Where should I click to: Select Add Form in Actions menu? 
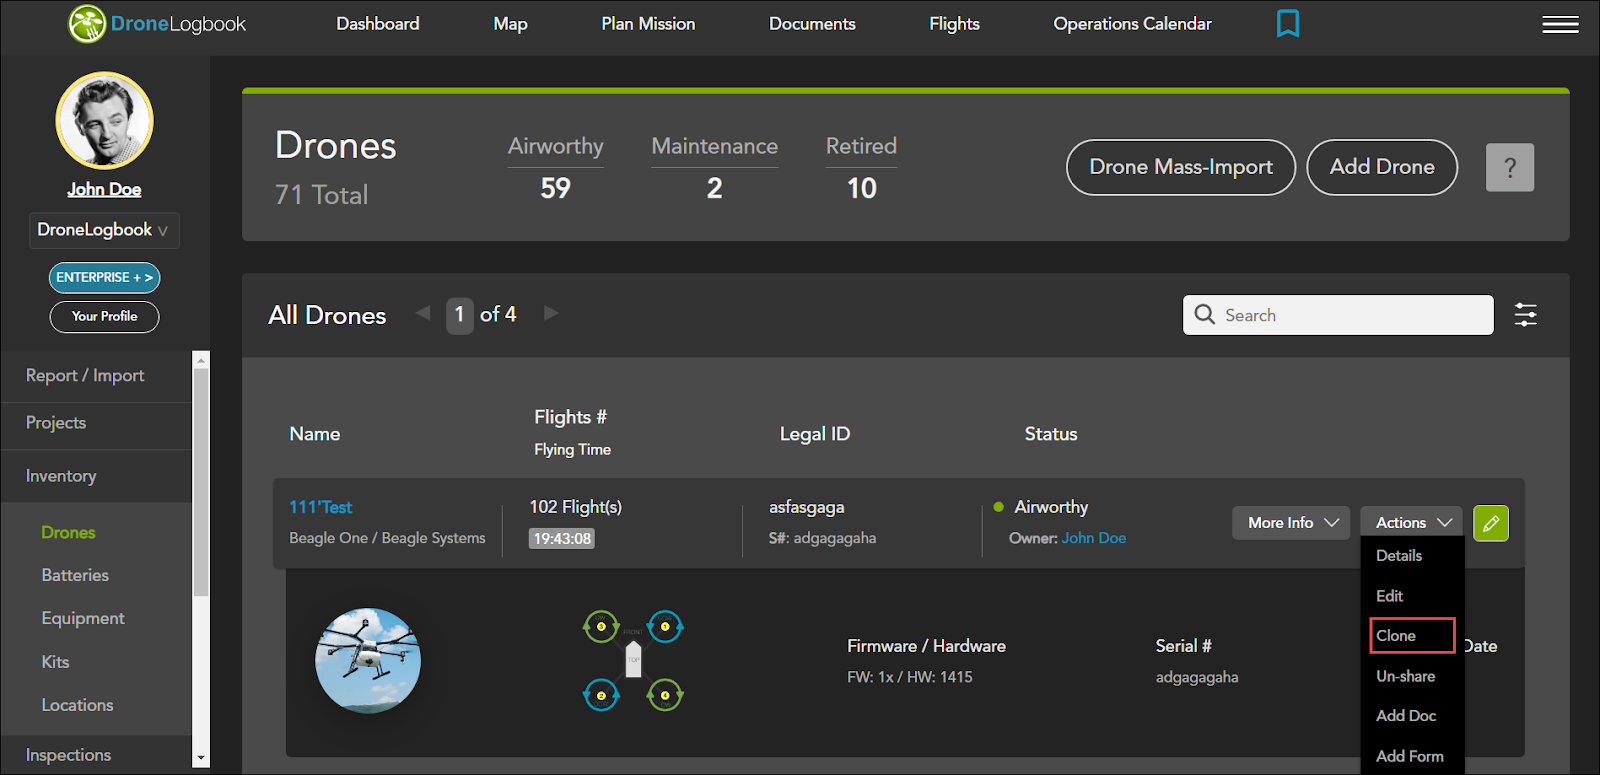coord(1412,756)
